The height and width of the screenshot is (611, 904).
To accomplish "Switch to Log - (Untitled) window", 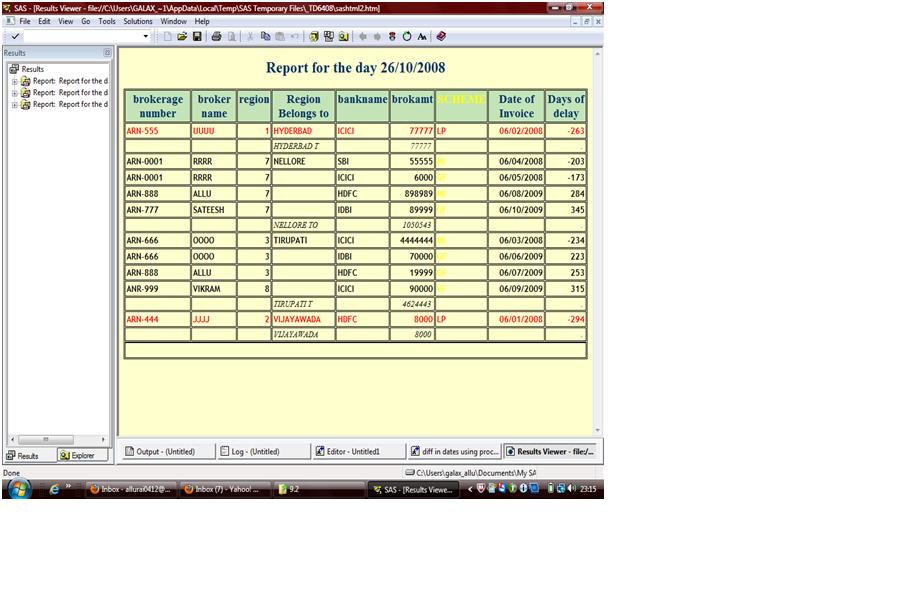I will tap(263, 451).
